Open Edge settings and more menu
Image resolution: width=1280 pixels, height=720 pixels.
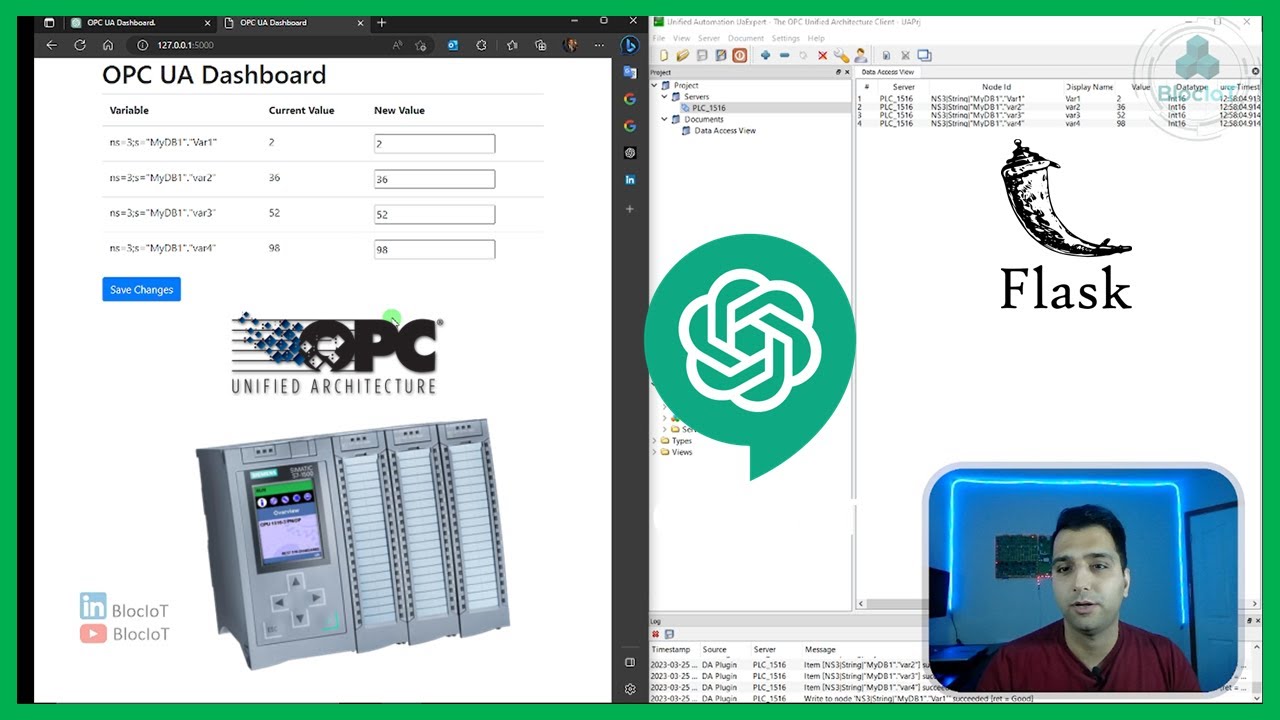[x=598, y=45]
